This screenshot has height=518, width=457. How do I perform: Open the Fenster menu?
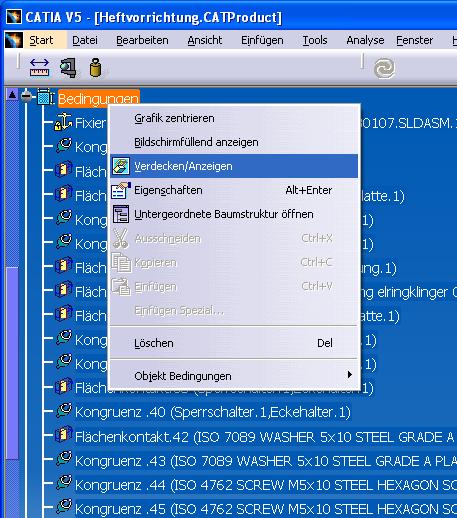[415, 40]
